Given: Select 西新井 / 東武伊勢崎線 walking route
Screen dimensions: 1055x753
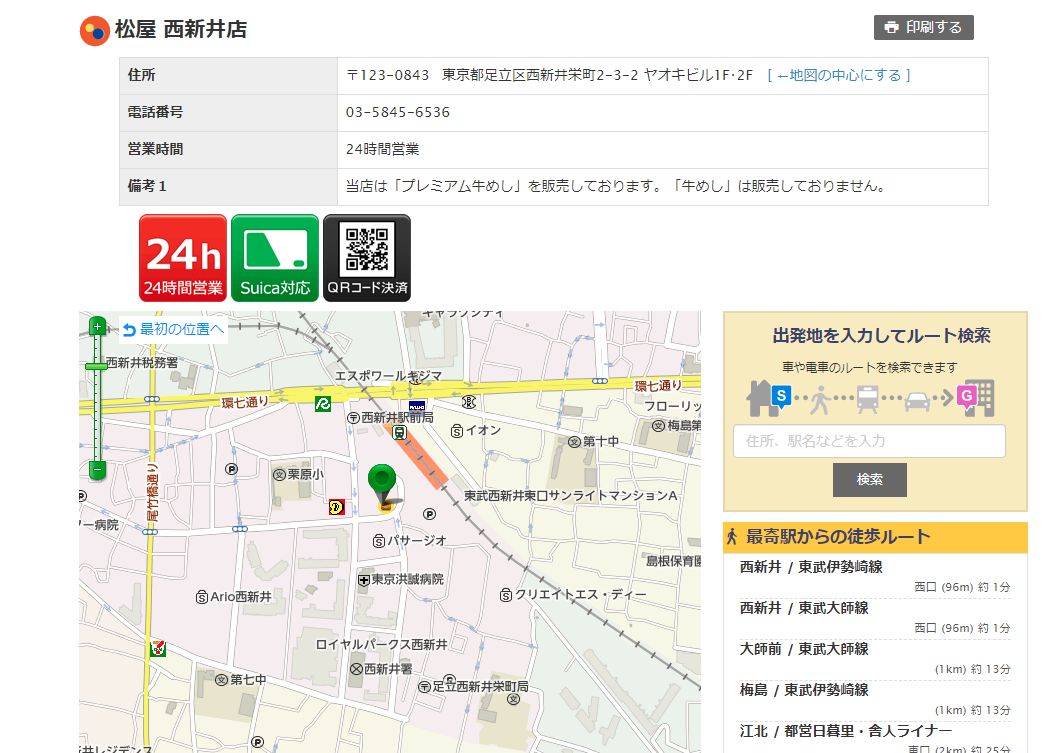Looking at the screenshot, I should [x=811, y=567].
